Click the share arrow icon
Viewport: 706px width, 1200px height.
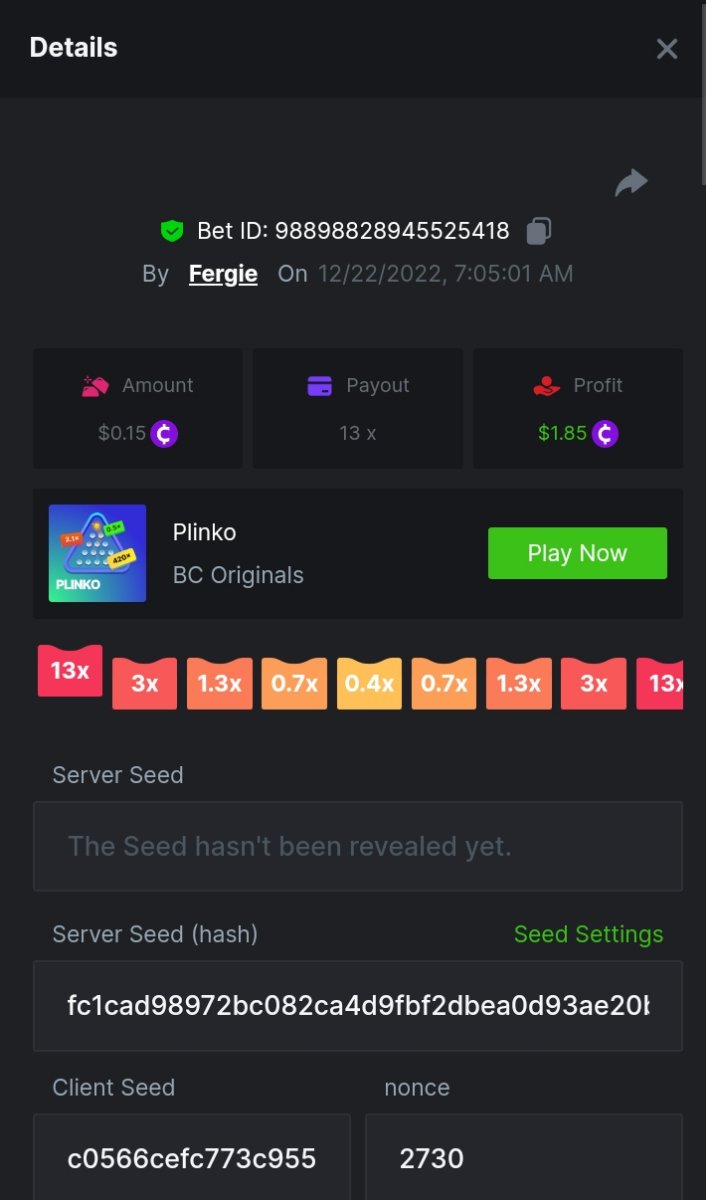(631, 183)
